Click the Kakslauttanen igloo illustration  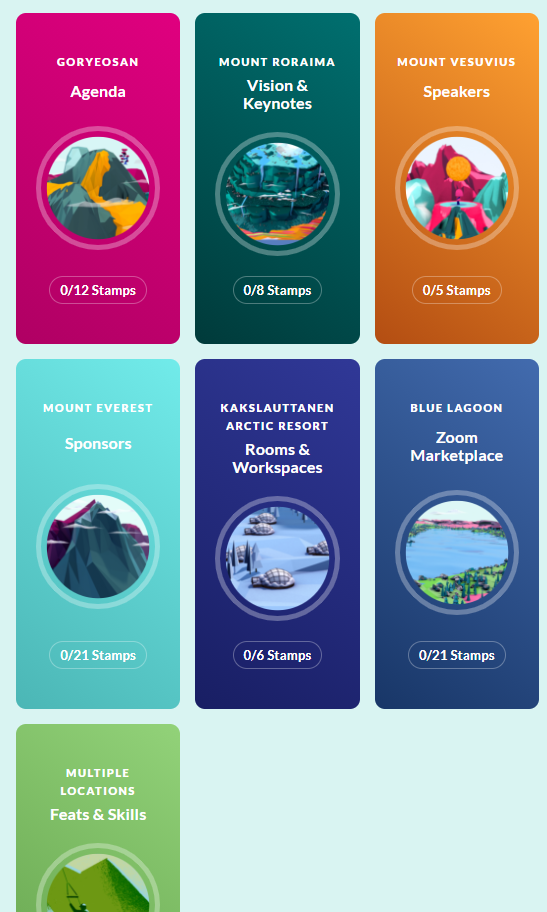[278, 558]
